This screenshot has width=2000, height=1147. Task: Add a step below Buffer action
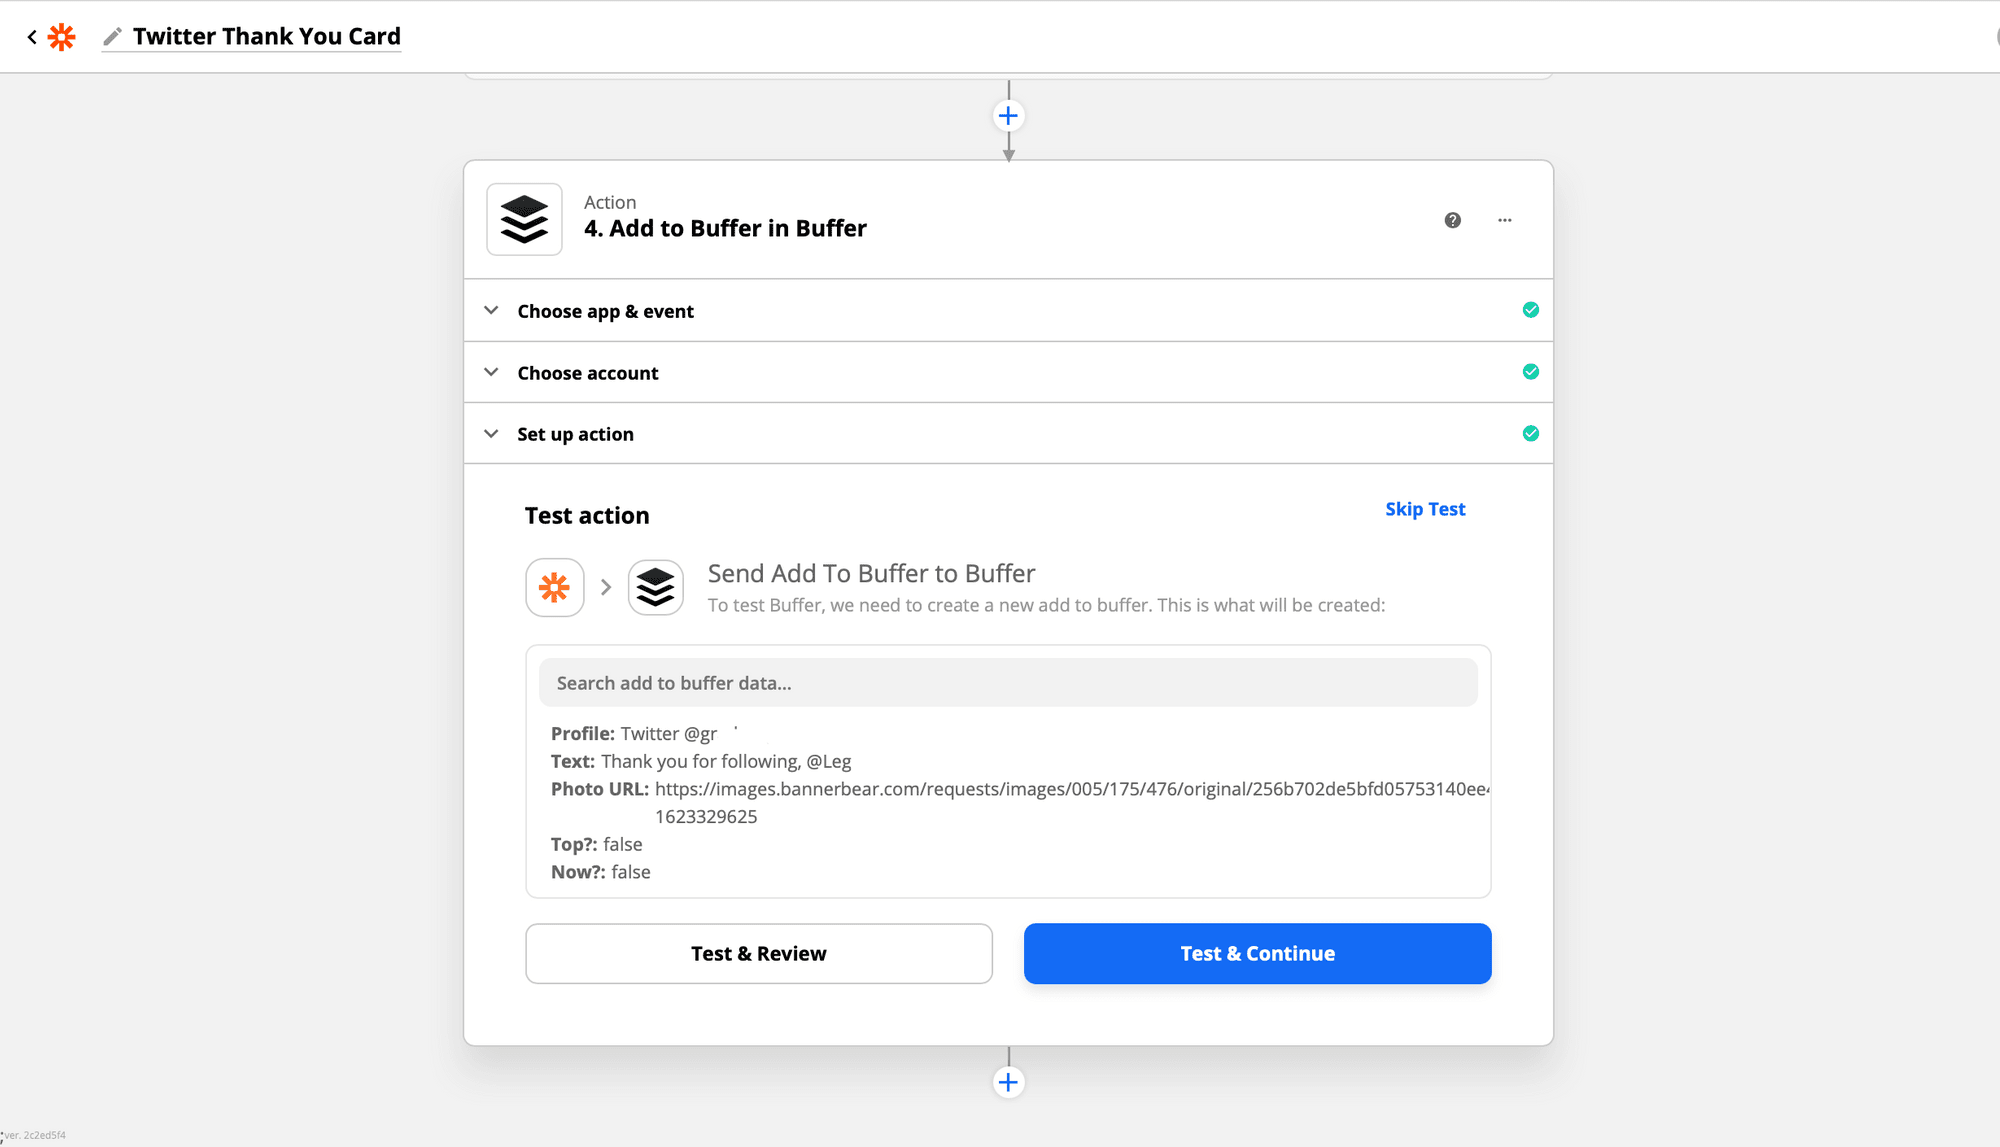click(1008, 1082)
